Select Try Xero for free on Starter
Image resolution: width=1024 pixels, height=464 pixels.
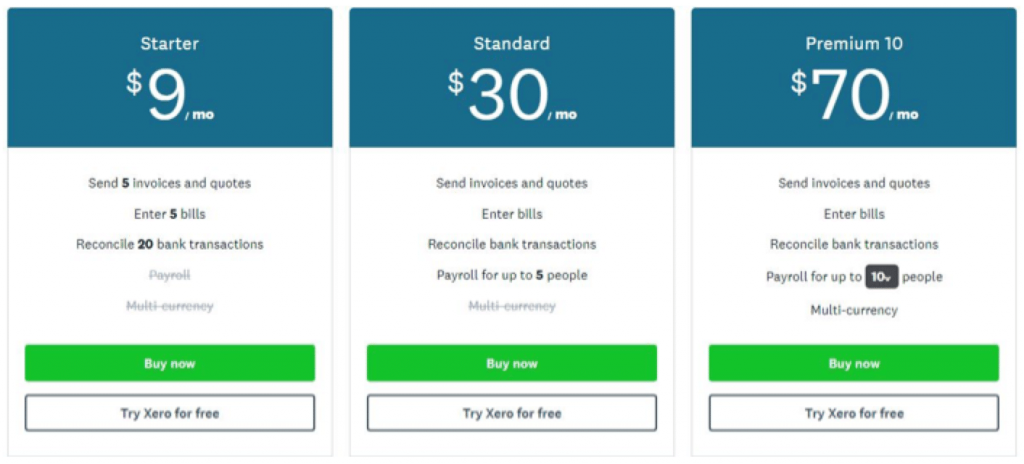(x=170, y=413)
